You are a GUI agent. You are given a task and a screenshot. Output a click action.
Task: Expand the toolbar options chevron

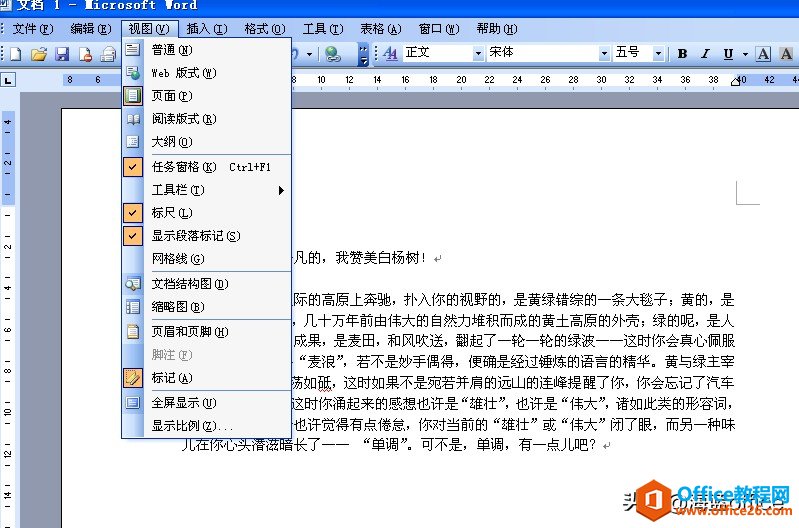coord(363,54)
